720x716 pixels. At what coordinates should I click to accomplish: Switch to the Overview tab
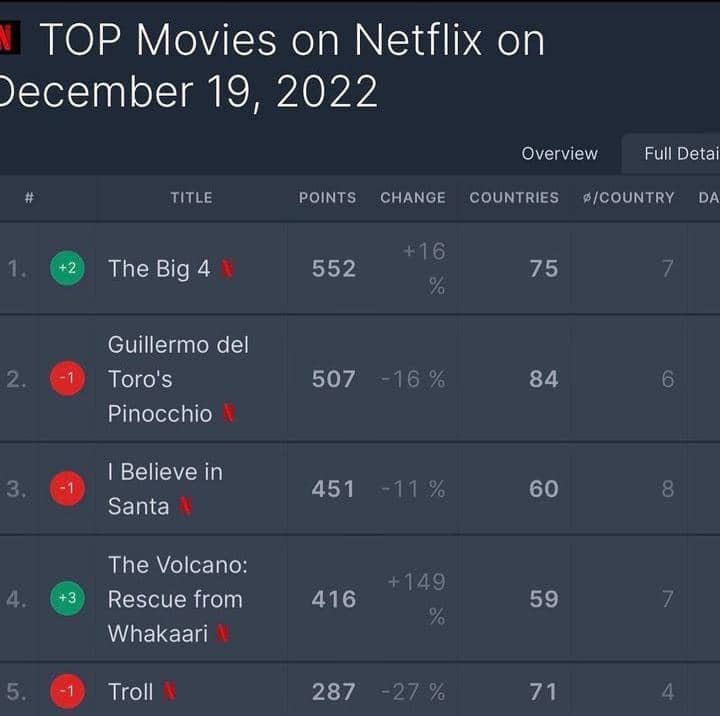pos(559,154)
